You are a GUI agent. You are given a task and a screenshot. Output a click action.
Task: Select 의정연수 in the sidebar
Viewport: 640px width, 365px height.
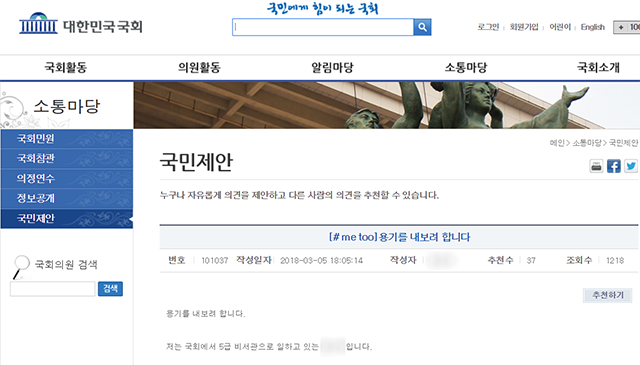[67, 178]
